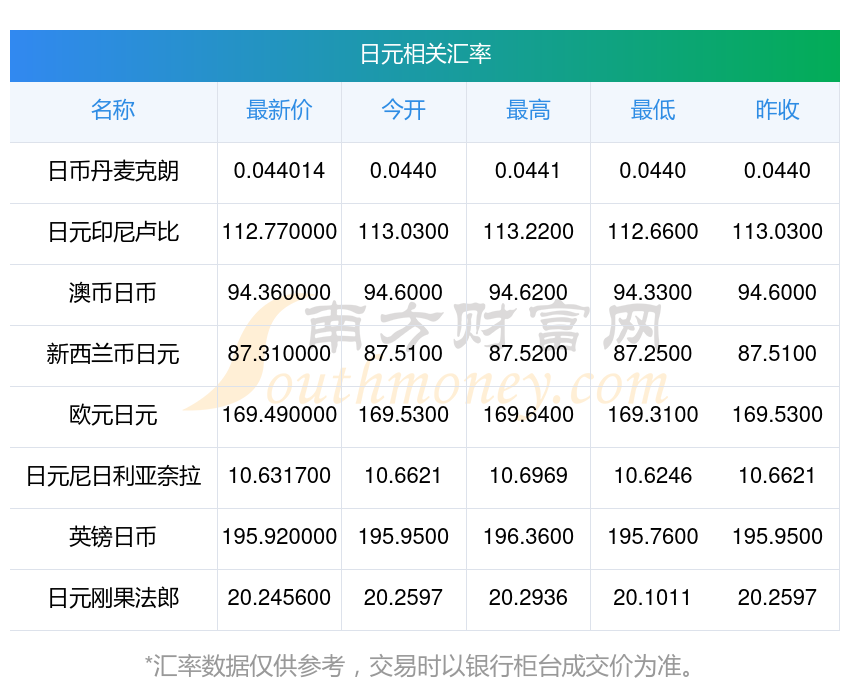Screen dimensions: 850x698
Task: Click the 日元刚果法郎 row name
Action: pos(113,598)
